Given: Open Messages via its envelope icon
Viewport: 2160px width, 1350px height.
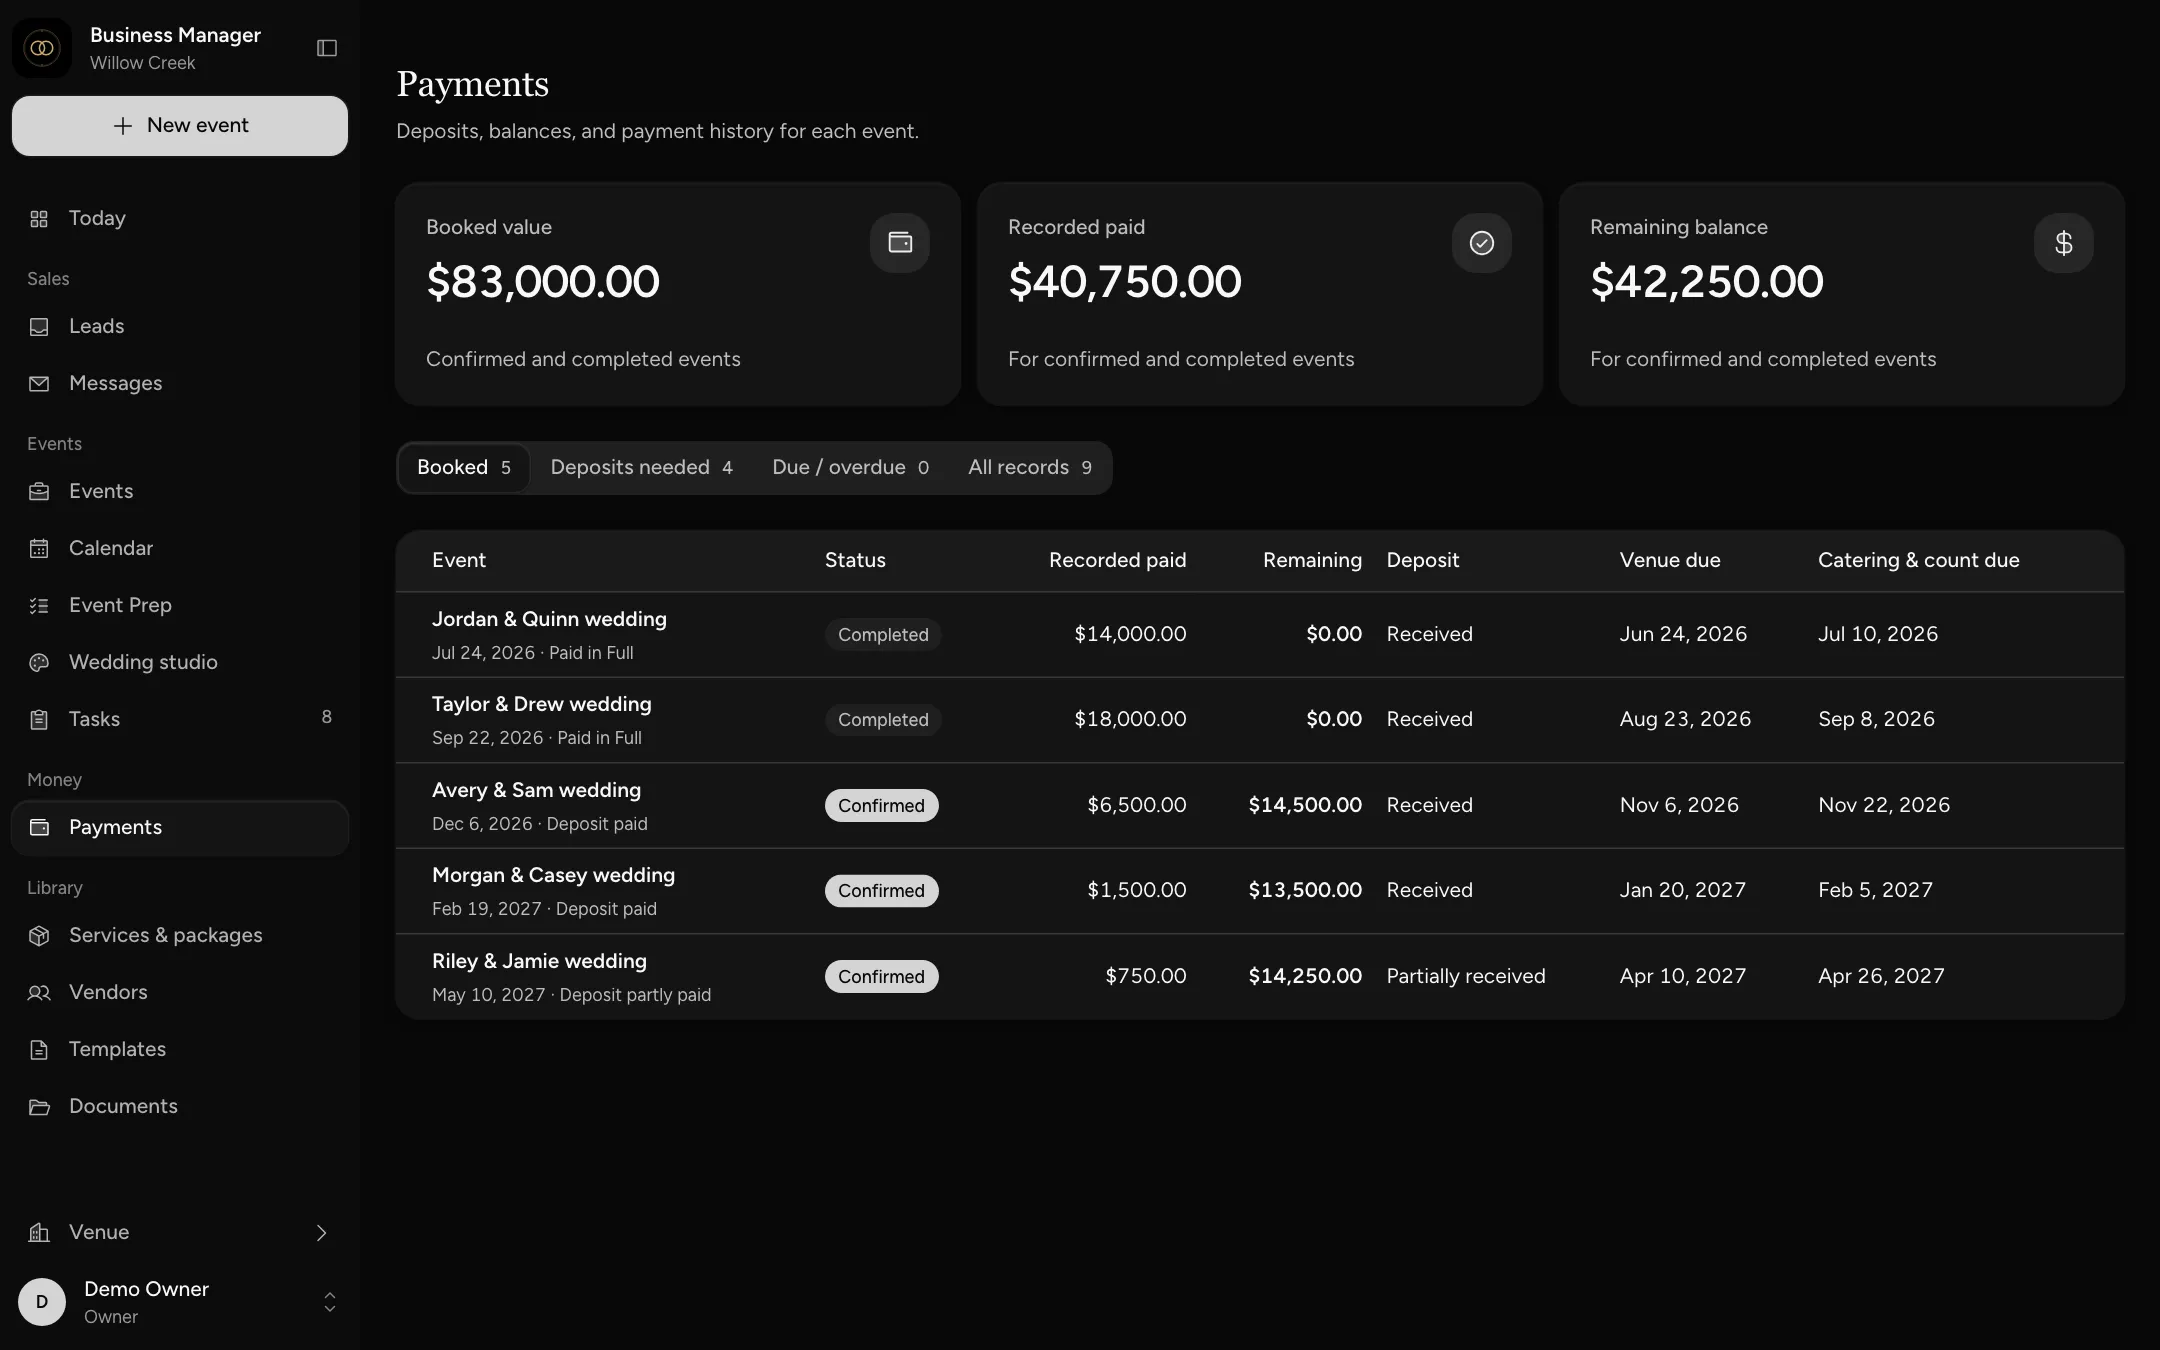Looking at the screenshot, I should 39,384.
